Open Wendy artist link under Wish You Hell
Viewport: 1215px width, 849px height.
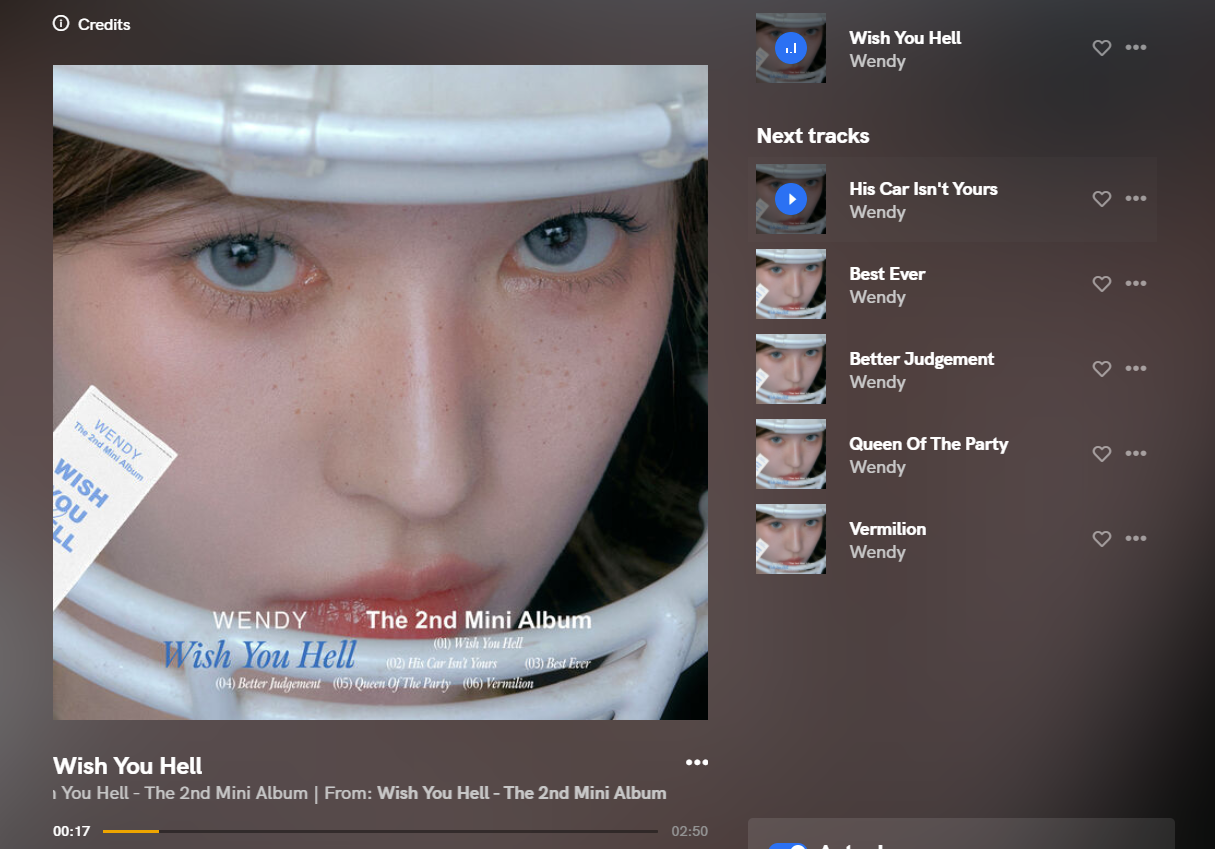[x=877, y=61]
